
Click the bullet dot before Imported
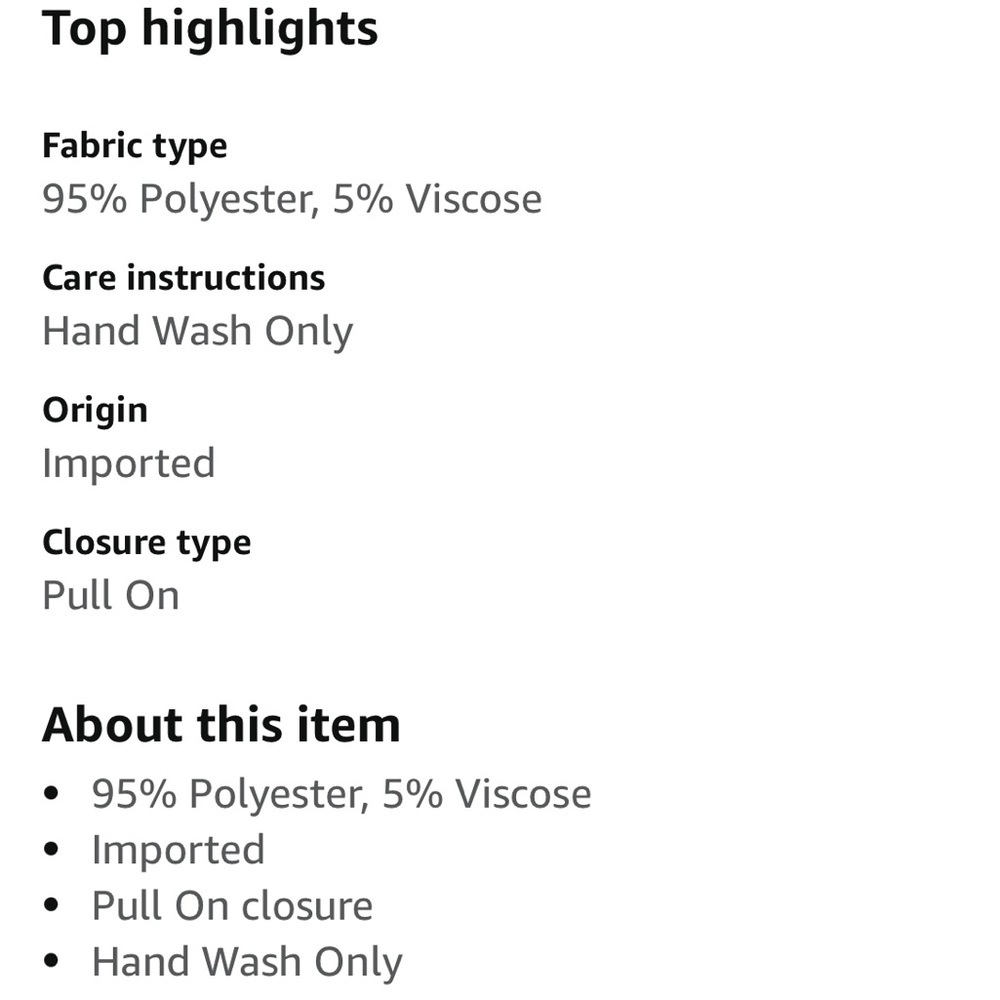[x=52, y=849]
